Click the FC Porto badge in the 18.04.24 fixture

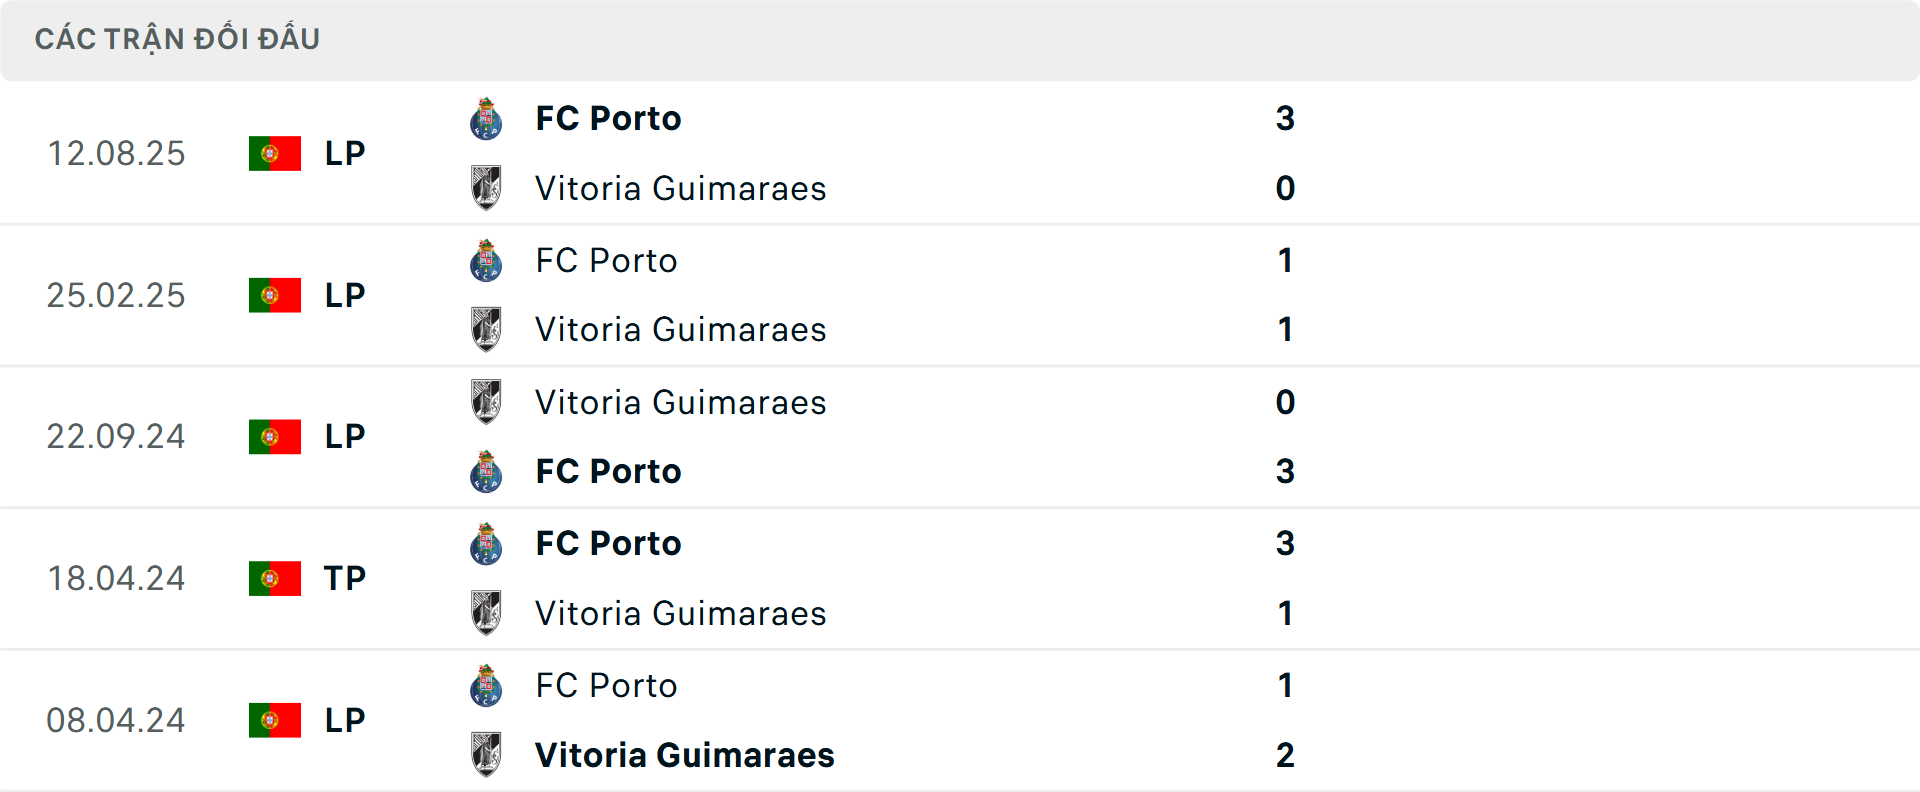[x=487, y=543]
